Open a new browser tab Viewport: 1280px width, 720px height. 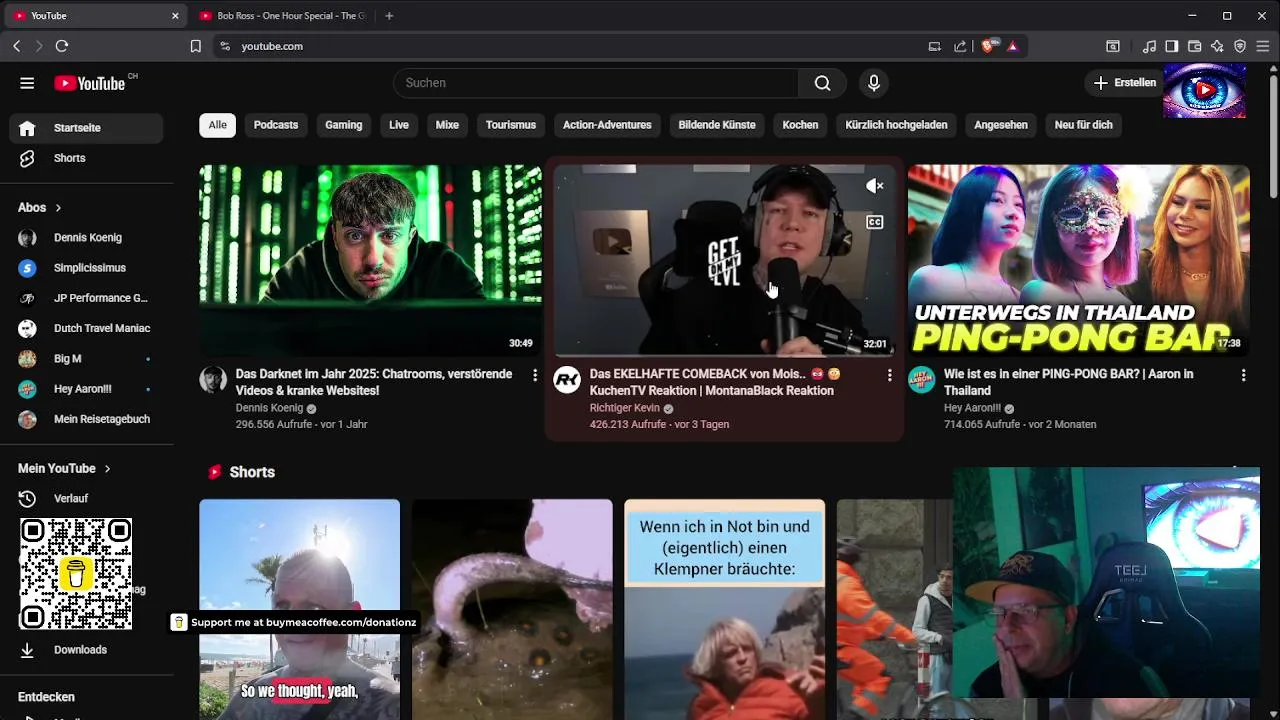(x=389, y=16)
